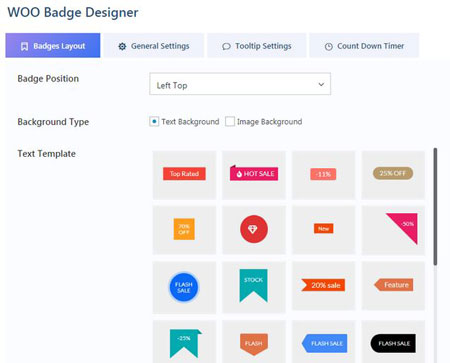The height and width of the screenshot is (363, 450).
Task: Click the gear icon beside General Settings
Action: tap(122, 46)
